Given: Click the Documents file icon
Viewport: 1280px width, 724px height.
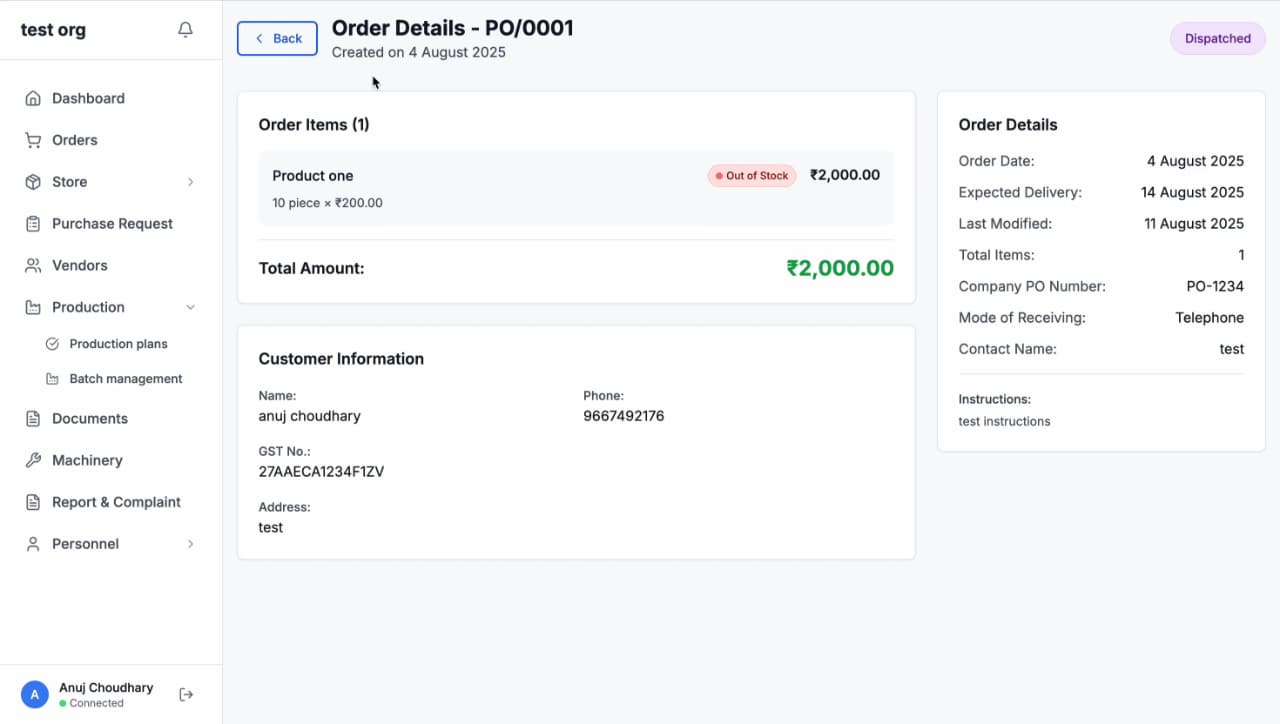Looking at the screenshot, I should pyautogui.click(x=33, y=419).
